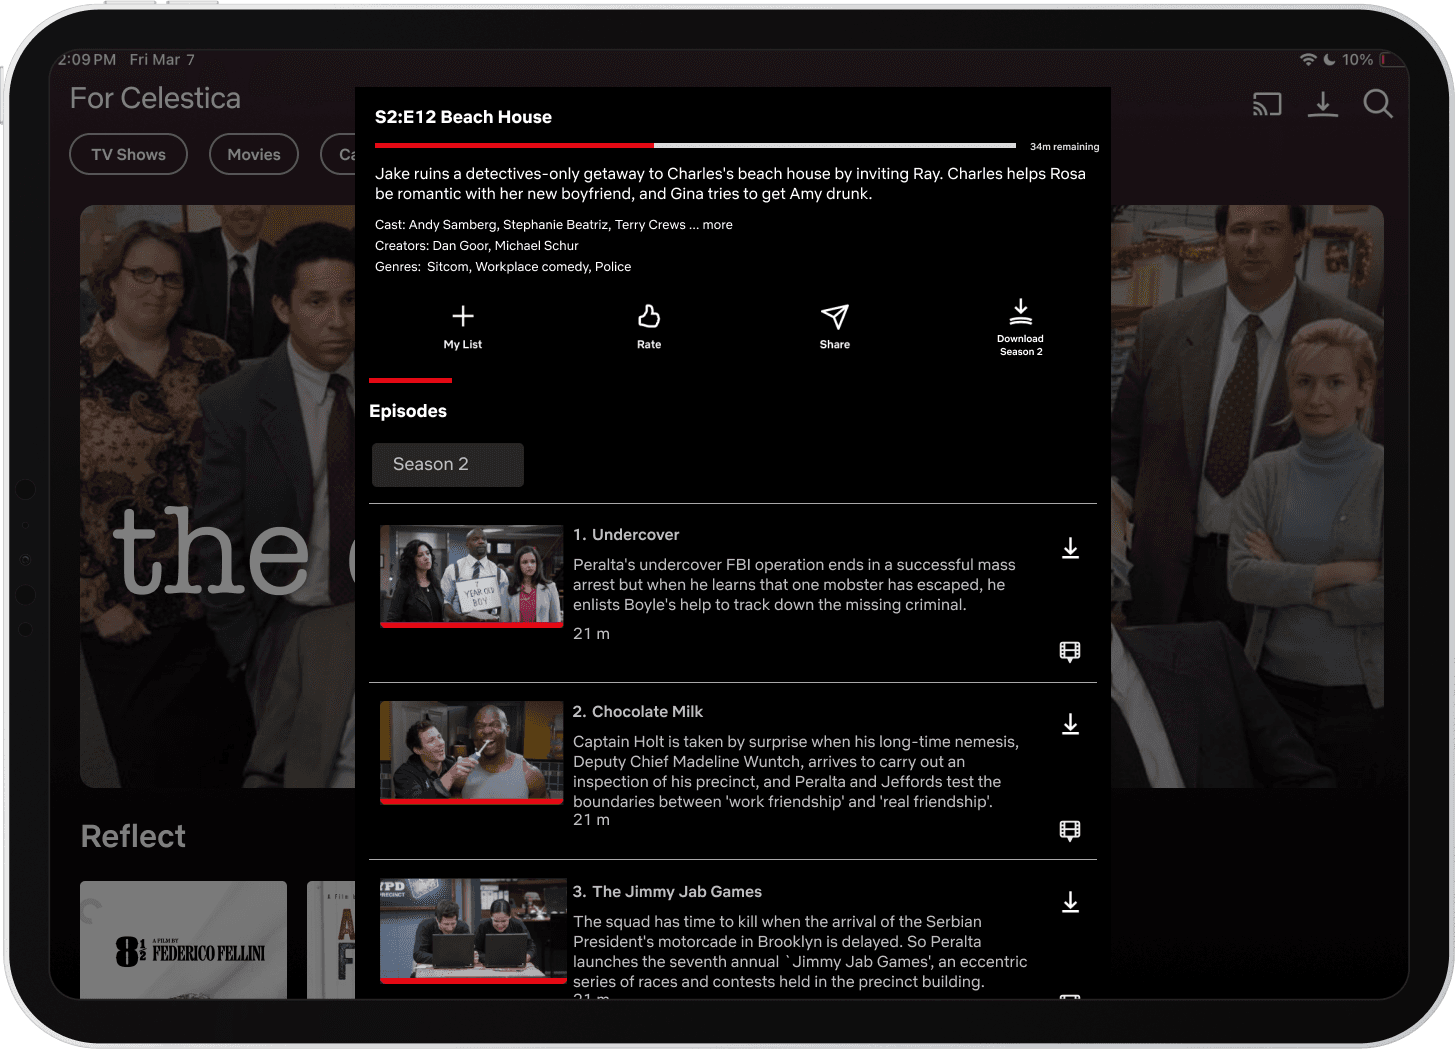Expand cast list with 'more' link
Image resolution: width=1455 pixels, height=1049 pixels.
717,225
